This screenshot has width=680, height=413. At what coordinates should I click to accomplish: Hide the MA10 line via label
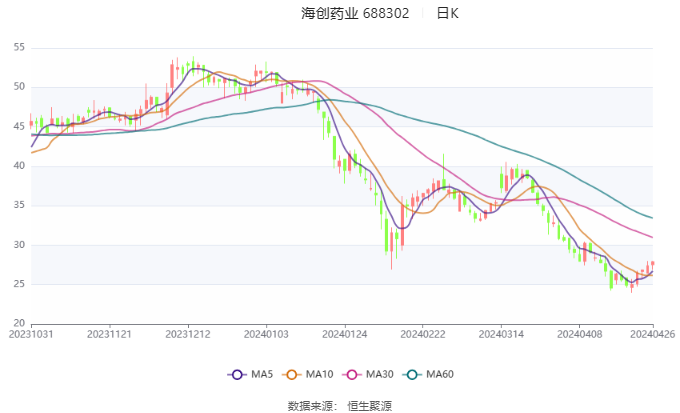coord(319,374)
